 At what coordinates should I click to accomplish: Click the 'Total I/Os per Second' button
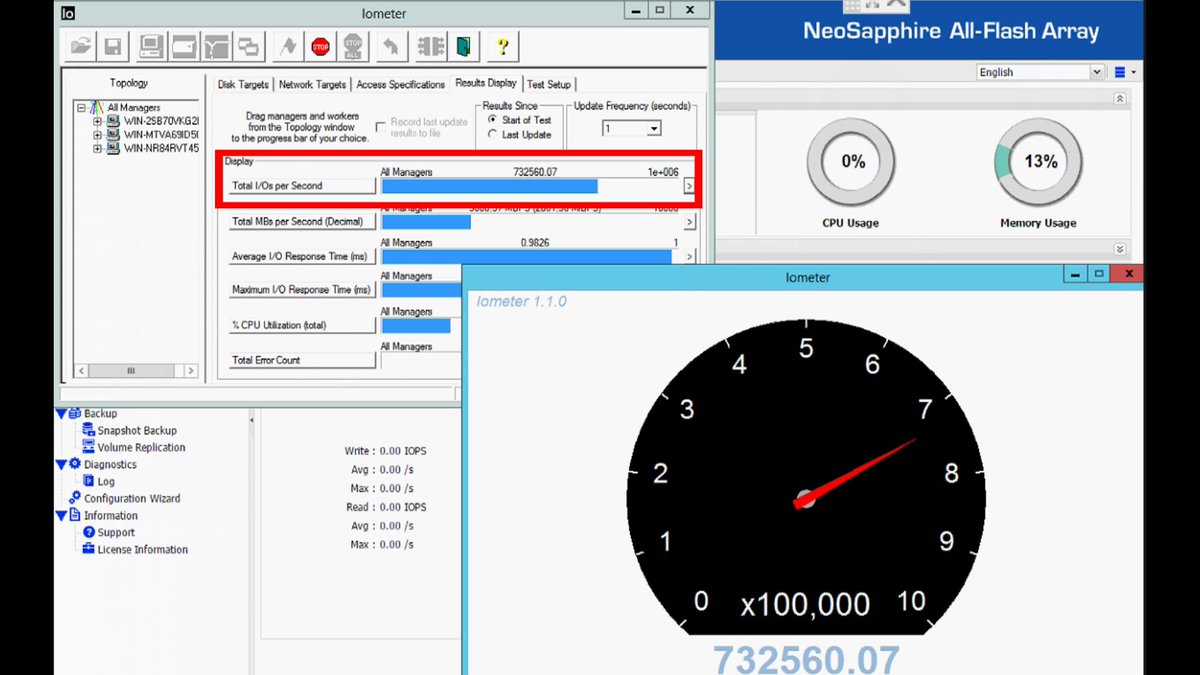(x=302, y=186)
